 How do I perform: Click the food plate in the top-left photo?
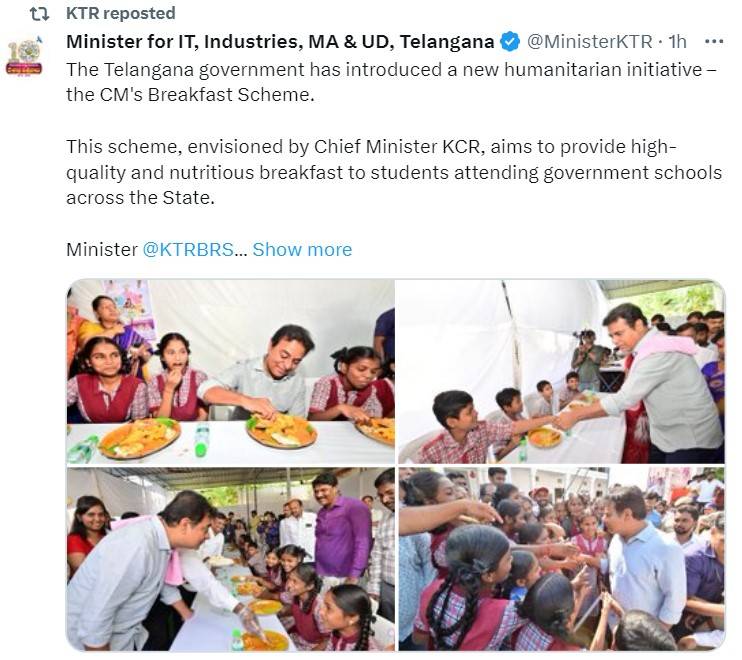point(140,438)
